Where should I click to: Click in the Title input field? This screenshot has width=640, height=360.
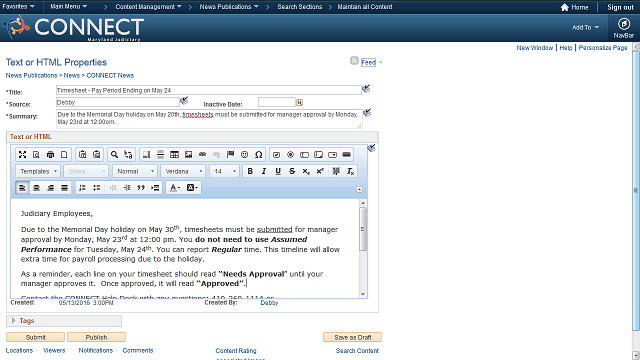[209, 90]
